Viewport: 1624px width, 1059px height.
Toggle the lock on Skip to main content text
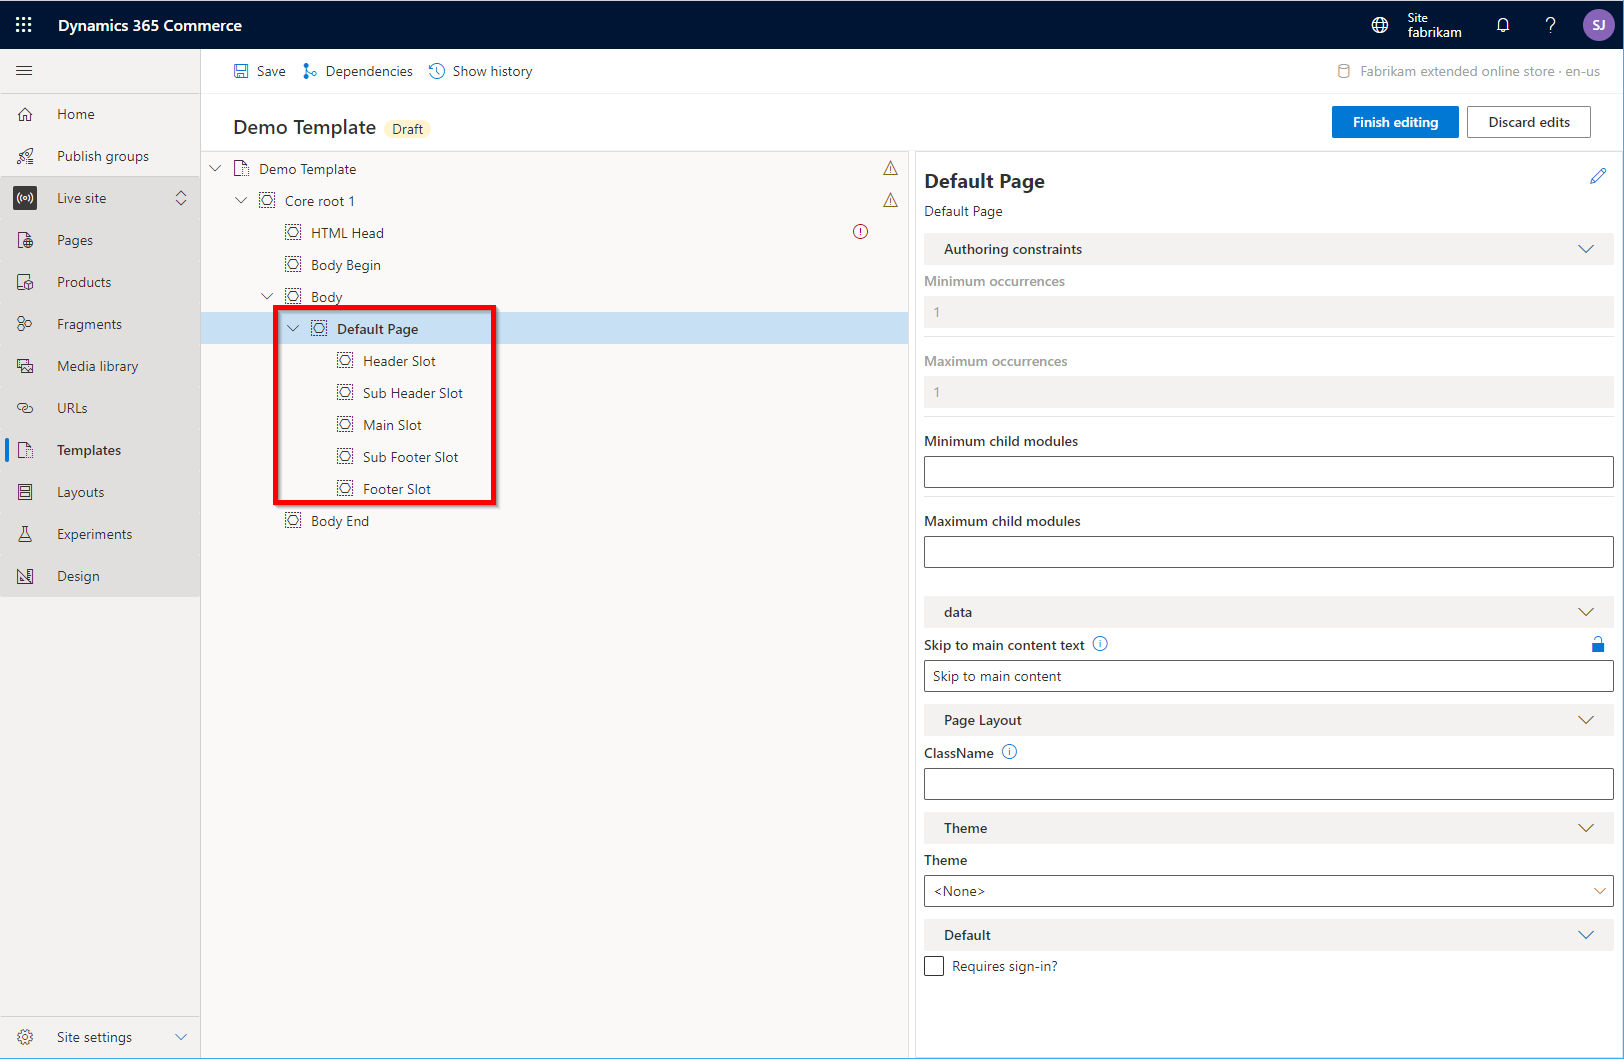pos(1597,644)
